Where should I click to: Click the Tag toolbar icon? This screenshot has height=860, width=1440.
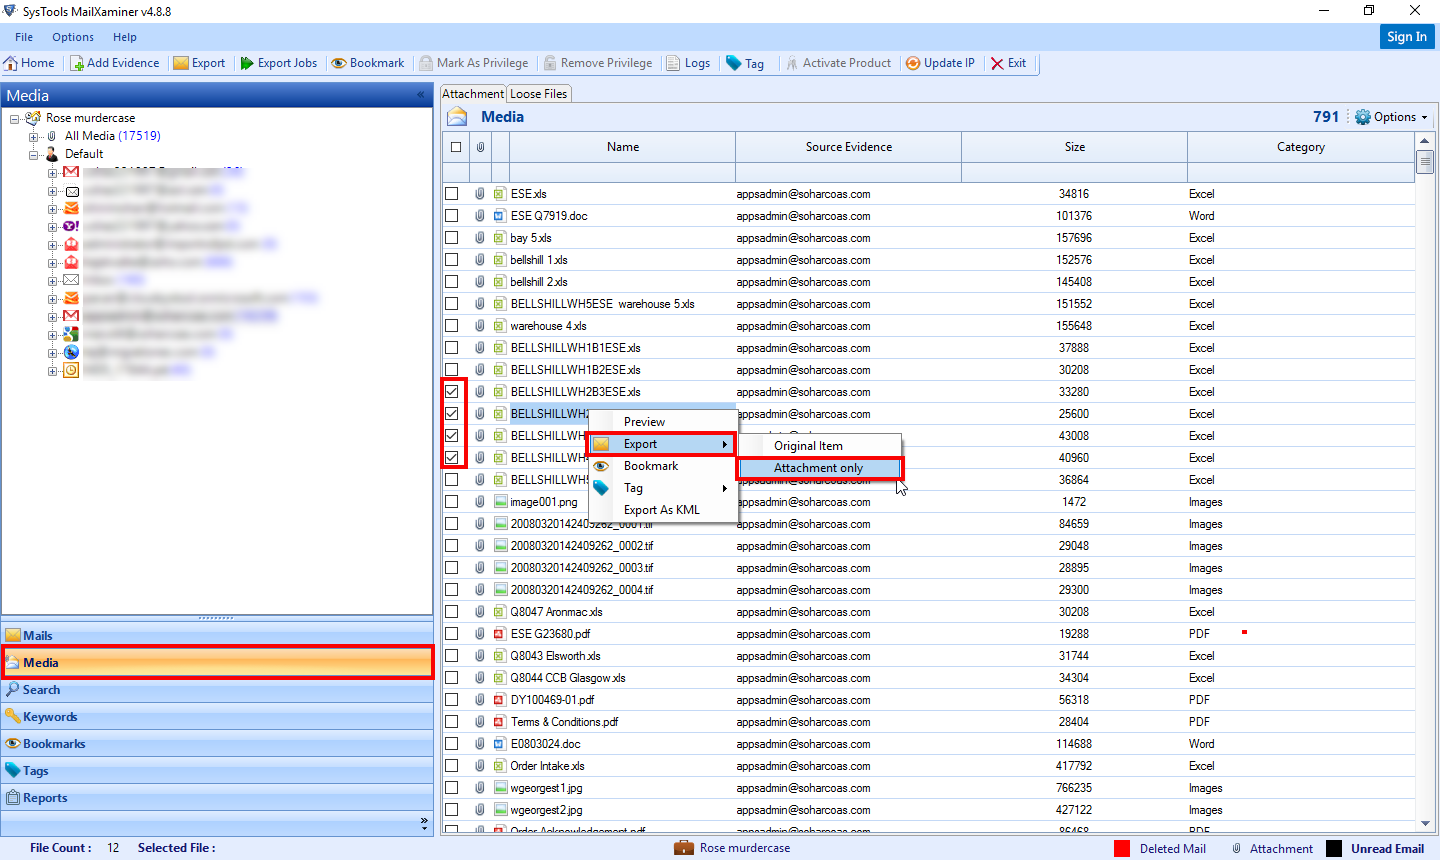(734, 63)
